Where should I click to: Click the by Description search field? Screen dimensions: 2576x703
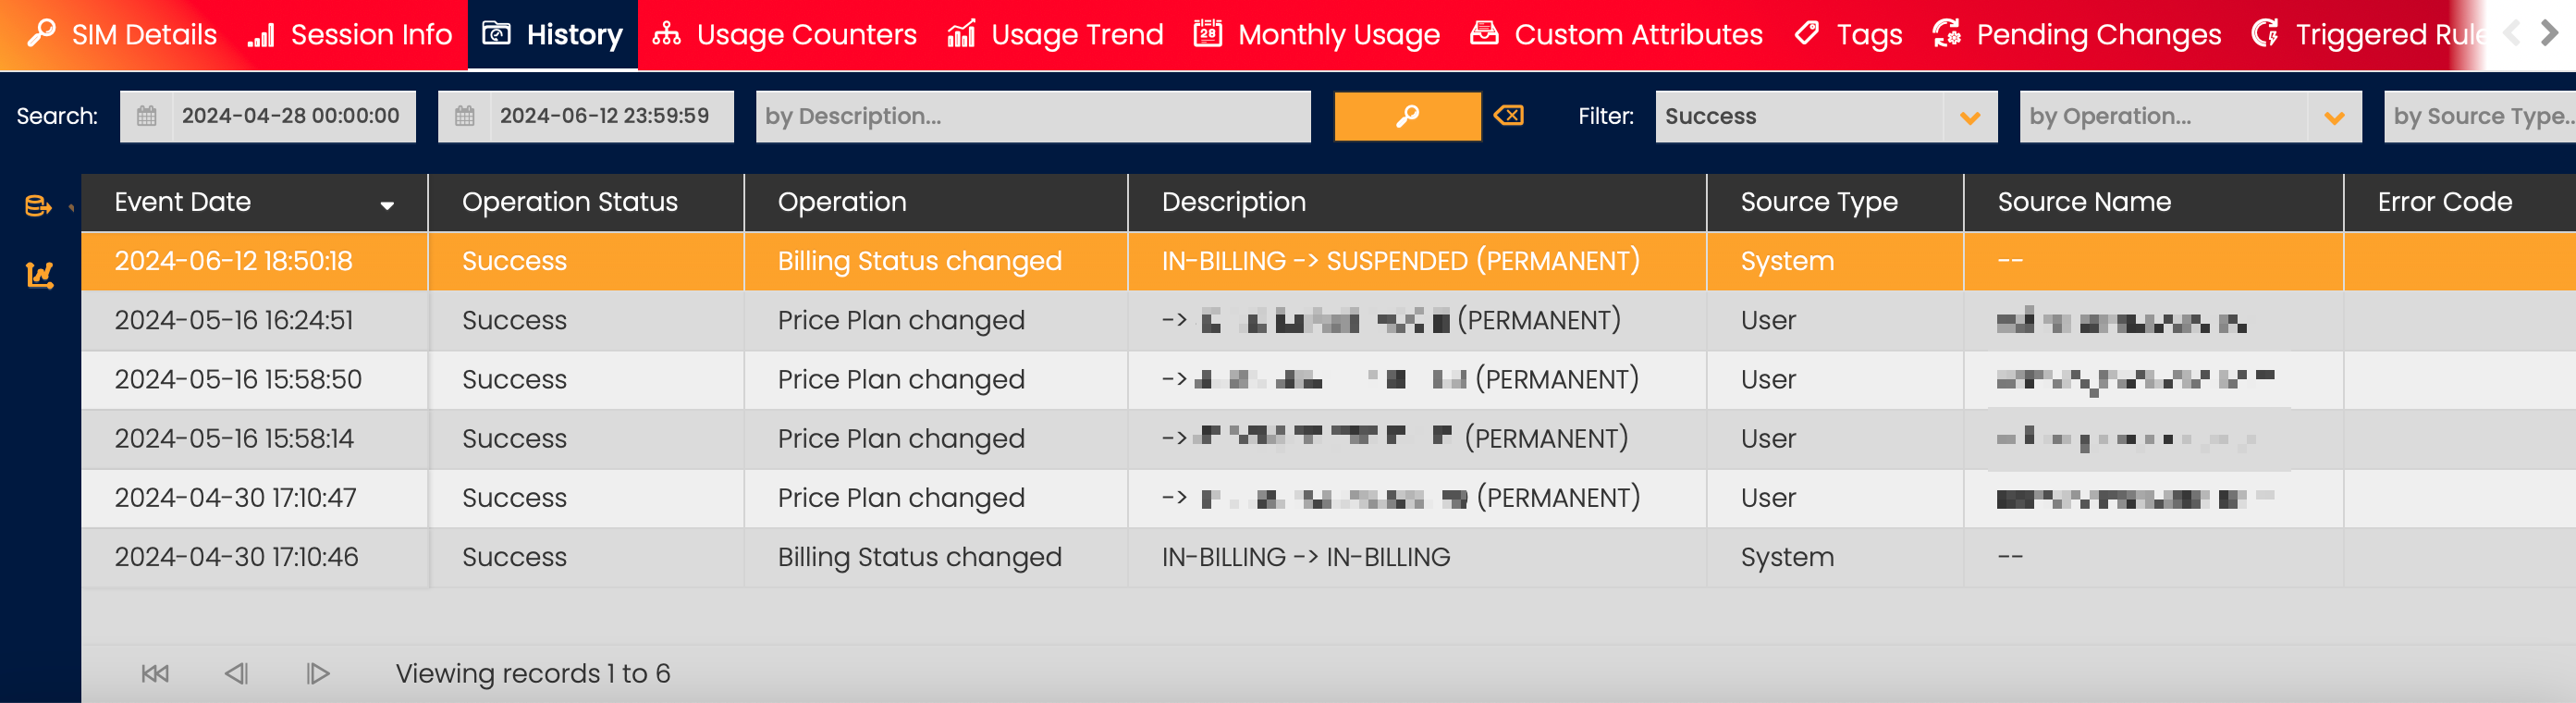coord(1032,116)
